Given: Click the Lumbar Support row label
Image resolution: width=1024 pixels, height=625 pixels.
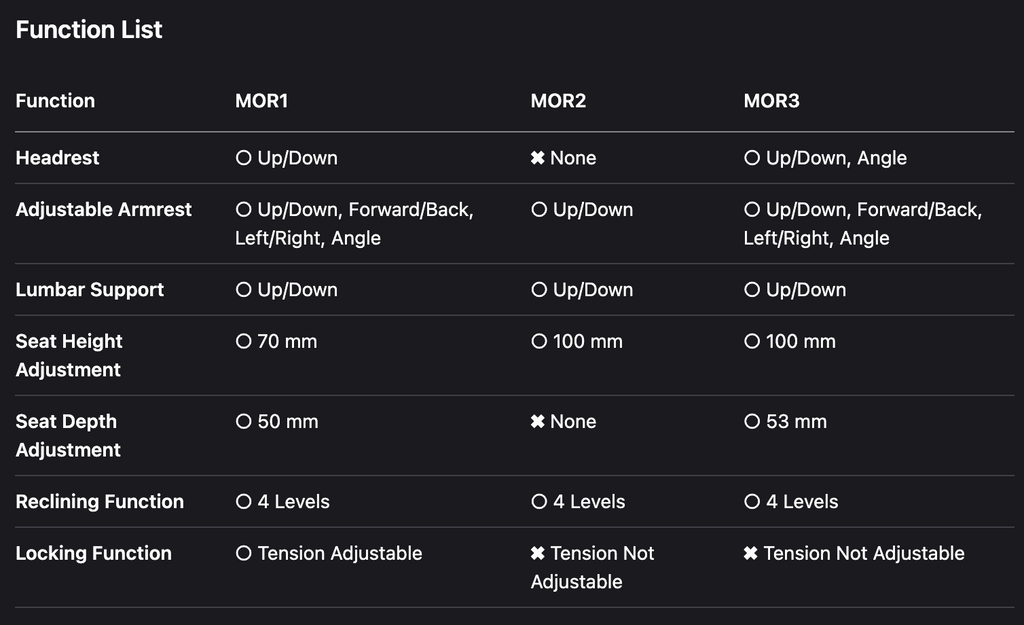Looking at the screenshot, I should click(89, 290).
